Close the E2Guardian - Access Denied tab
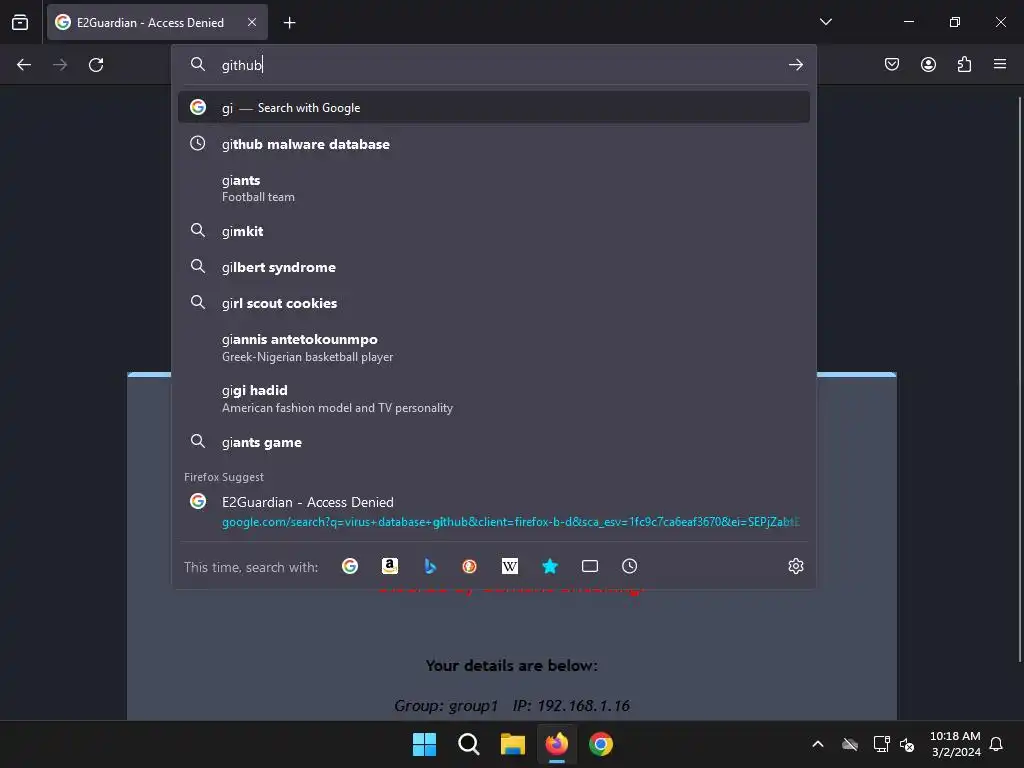This screenshot has height=768, width=1024. point(252,22)
